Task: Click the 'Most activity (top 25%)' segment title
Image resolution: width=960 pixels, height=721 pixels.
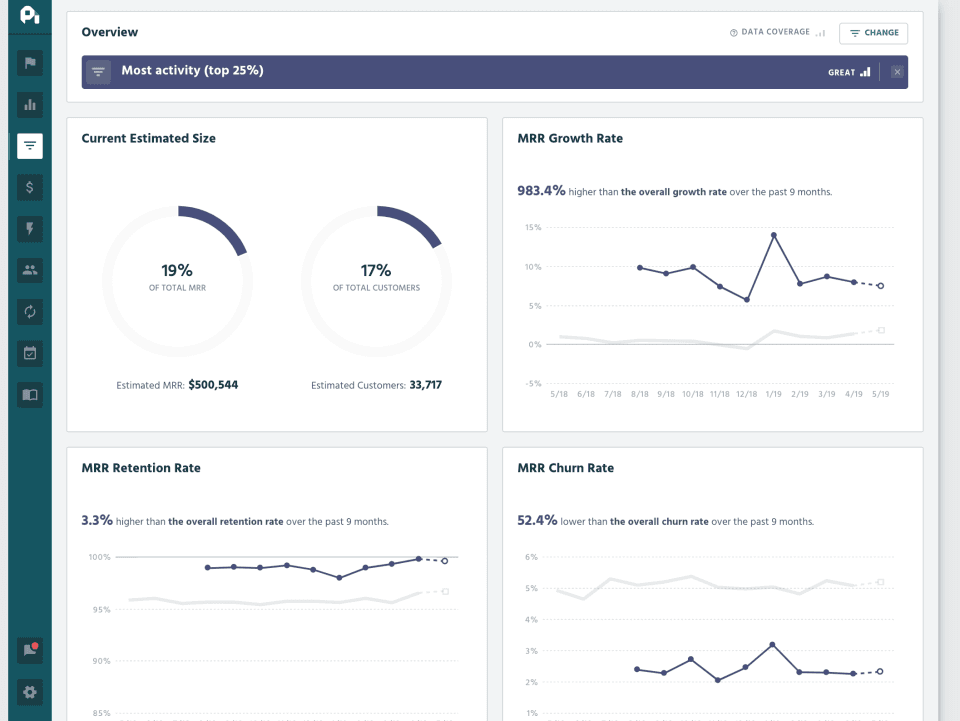Action: (192, 71)
